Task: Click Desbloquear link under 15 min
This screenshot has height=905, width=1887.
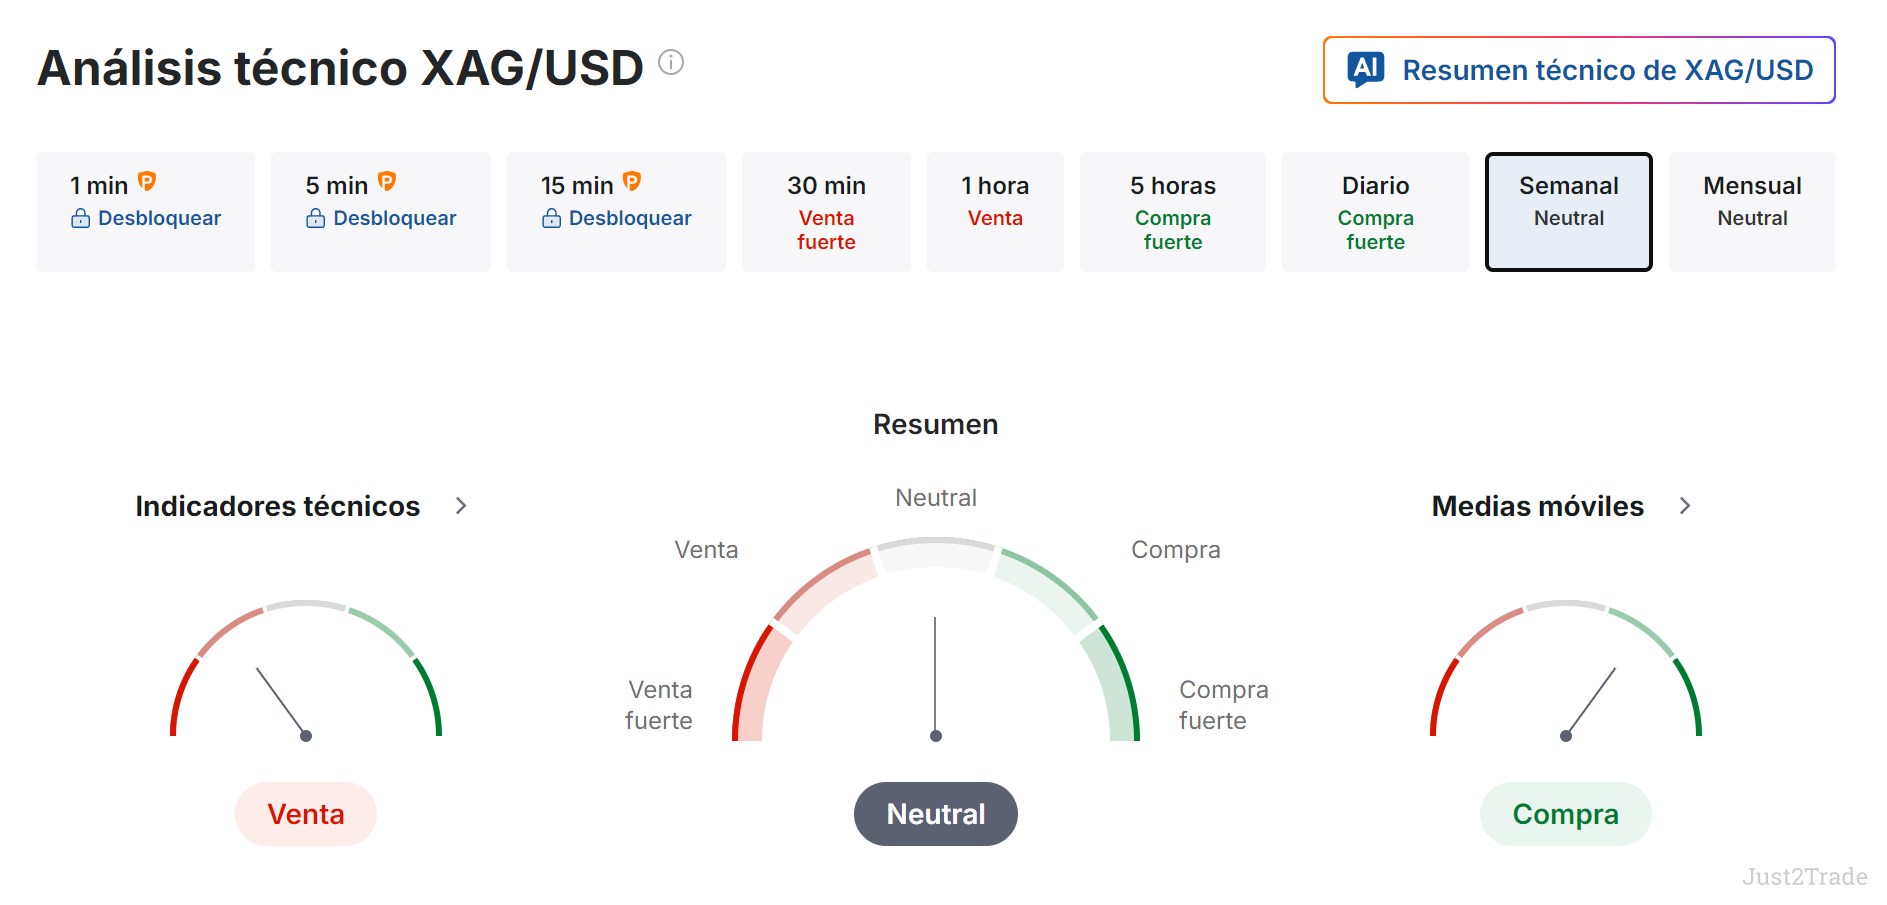Action: 630,218
